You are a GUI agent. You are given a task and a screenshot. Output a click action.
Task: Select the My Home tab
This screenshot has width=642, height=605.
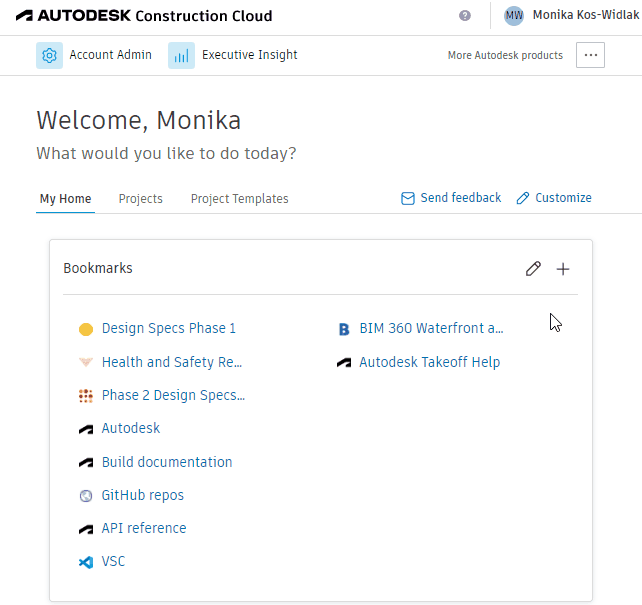(65, 199)
